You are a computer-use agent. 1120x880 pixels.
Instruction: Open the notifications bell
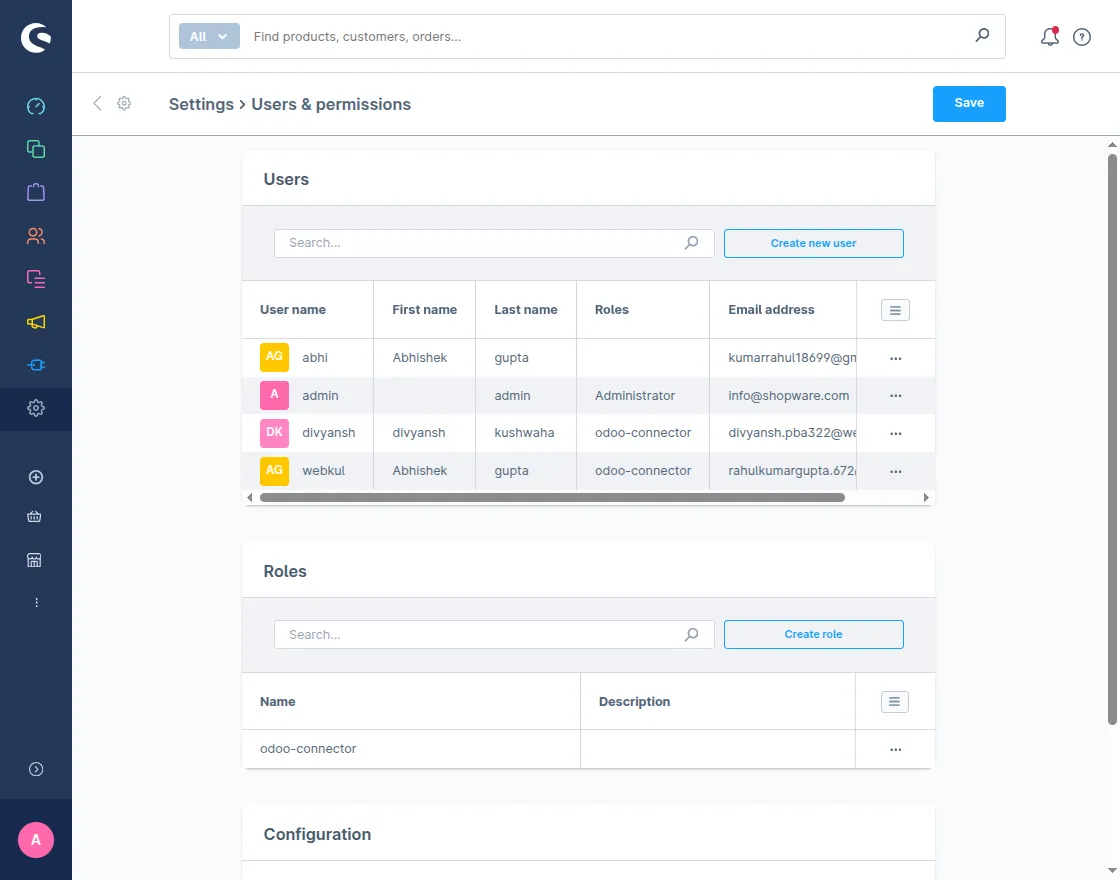click(x=1049, y=36)
